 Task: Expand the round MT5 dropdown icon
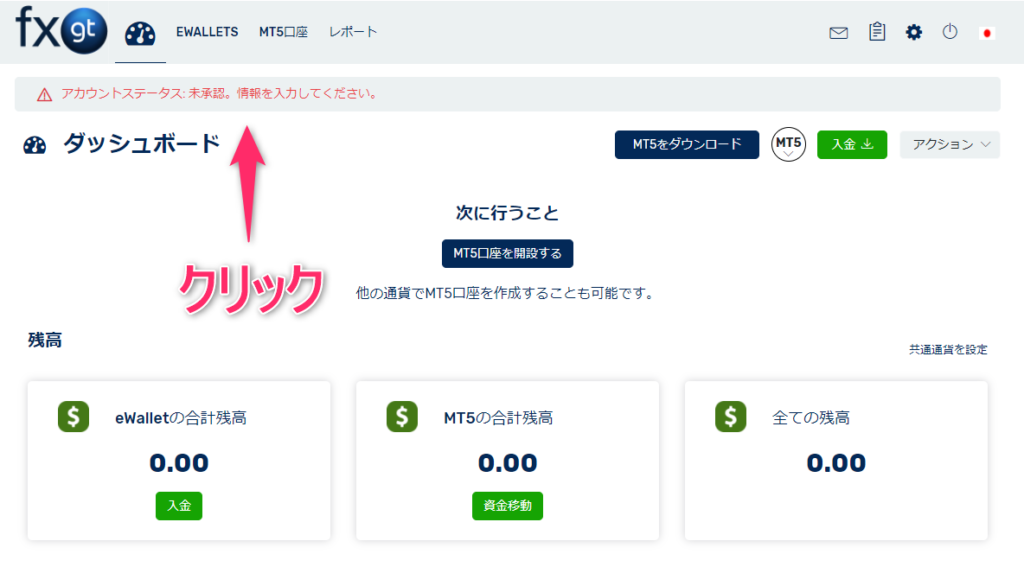(x=788, y=144)
